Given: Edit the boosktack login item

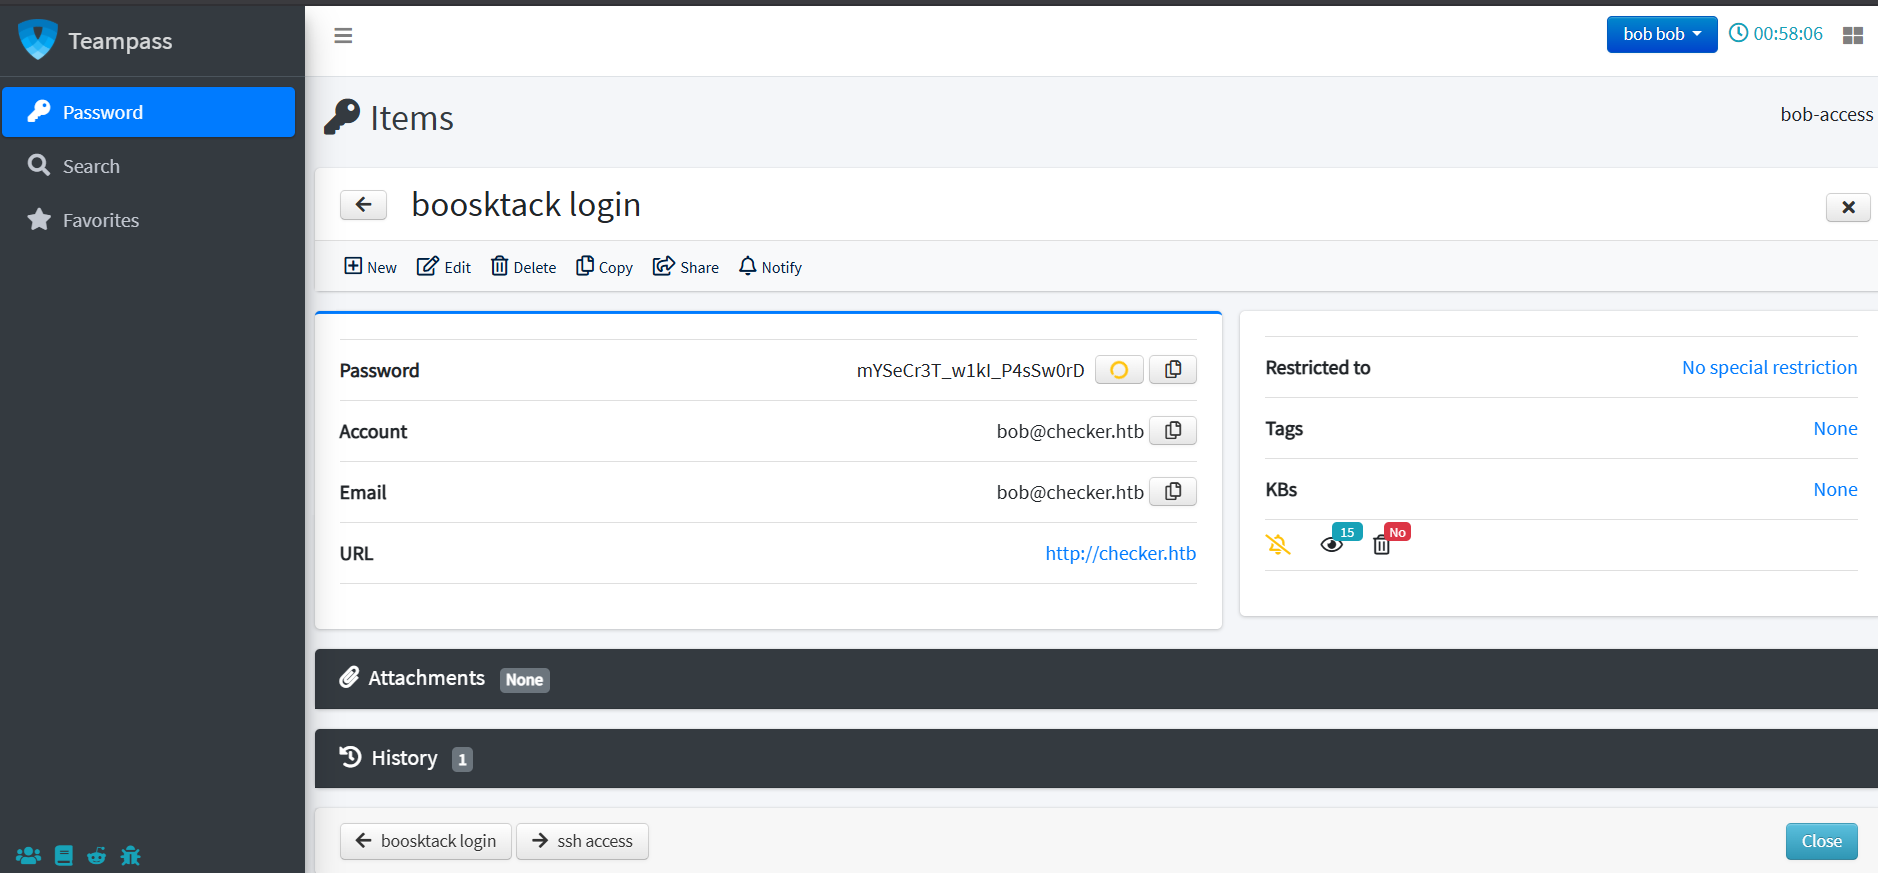Looking at the screenshot, I should [444, 267].
